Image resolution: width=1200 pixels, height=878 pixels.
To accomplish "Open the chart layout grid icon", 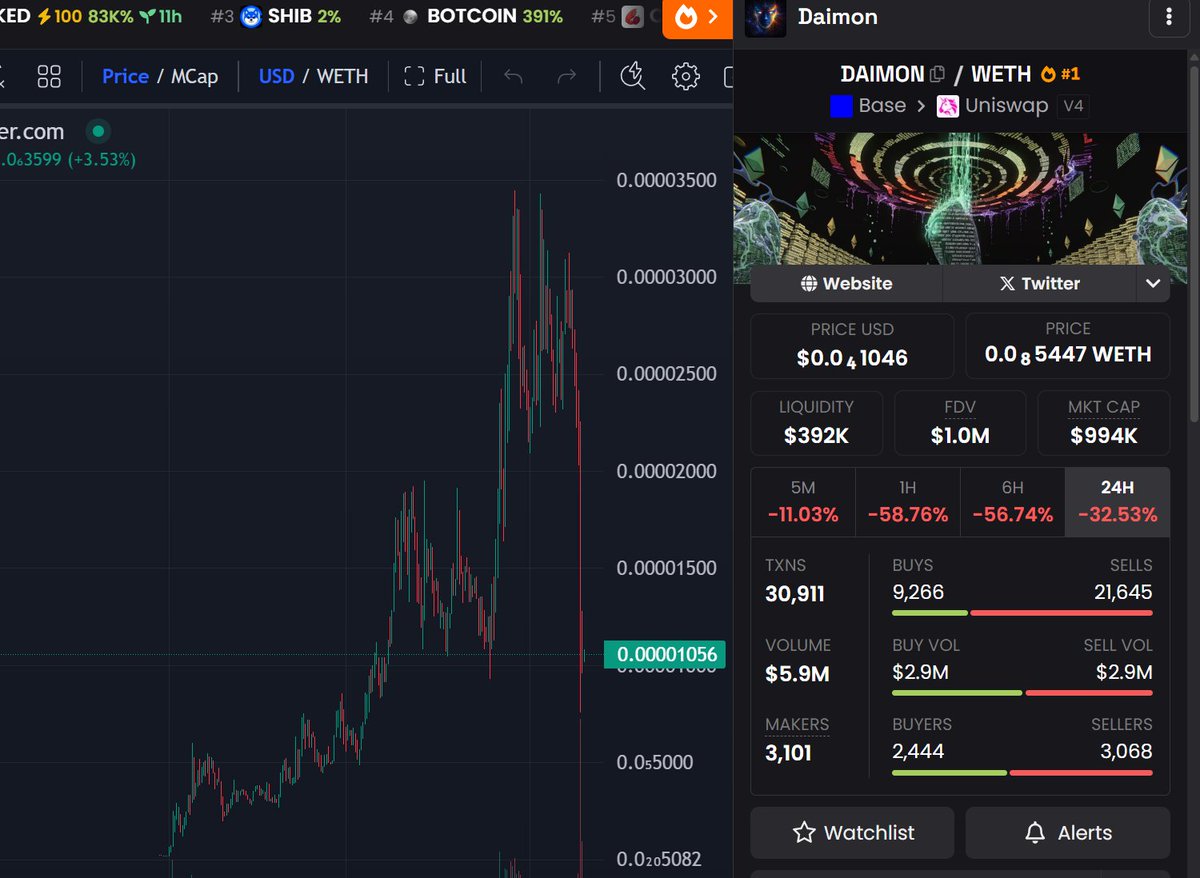I will click(49, 76).
